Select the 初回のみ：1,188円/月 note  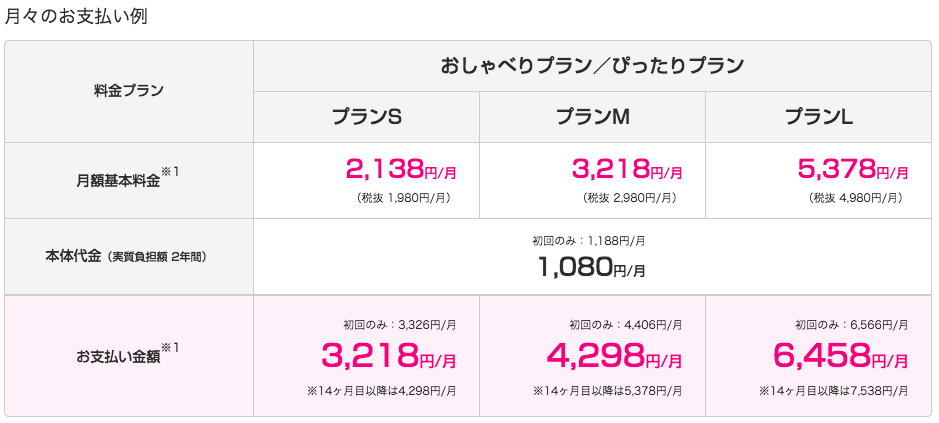588,241
